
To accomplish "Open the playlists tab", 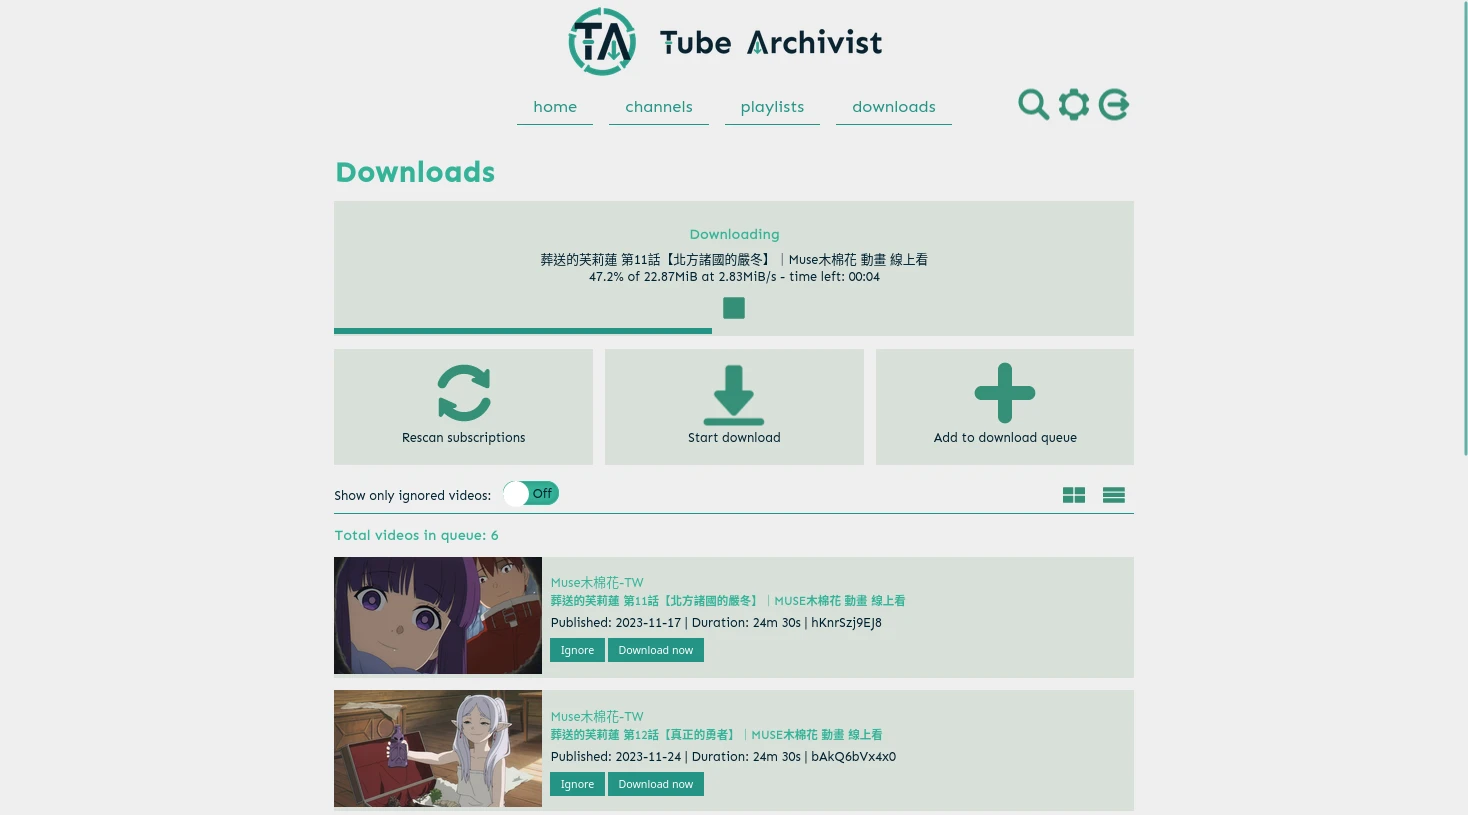I will coord(772,107).
